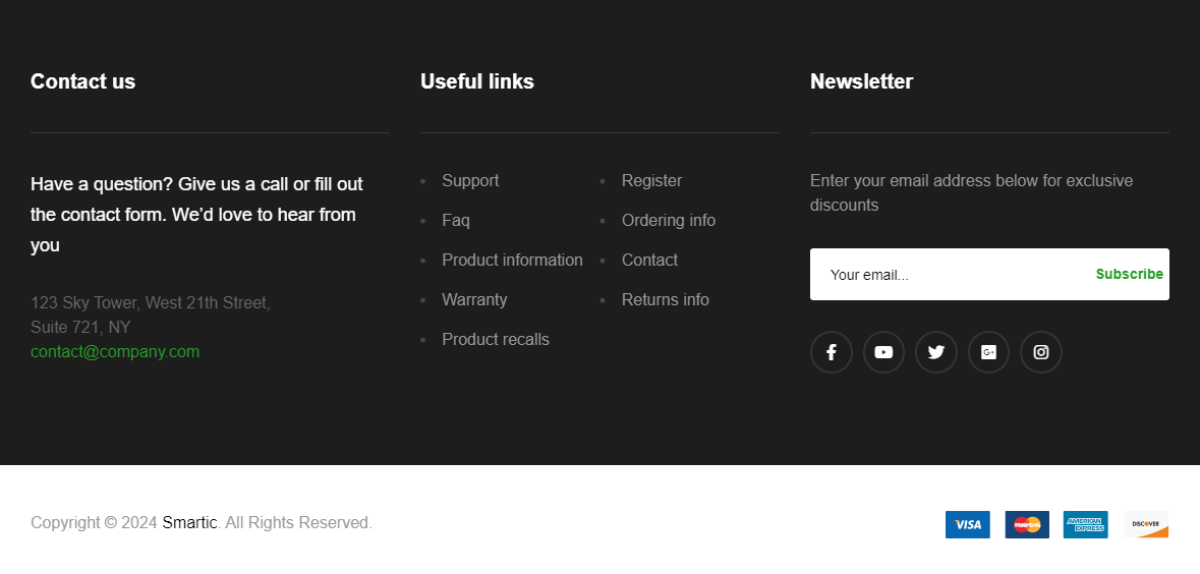
Task: Select the Returns info link
Action: click(665, 300)
